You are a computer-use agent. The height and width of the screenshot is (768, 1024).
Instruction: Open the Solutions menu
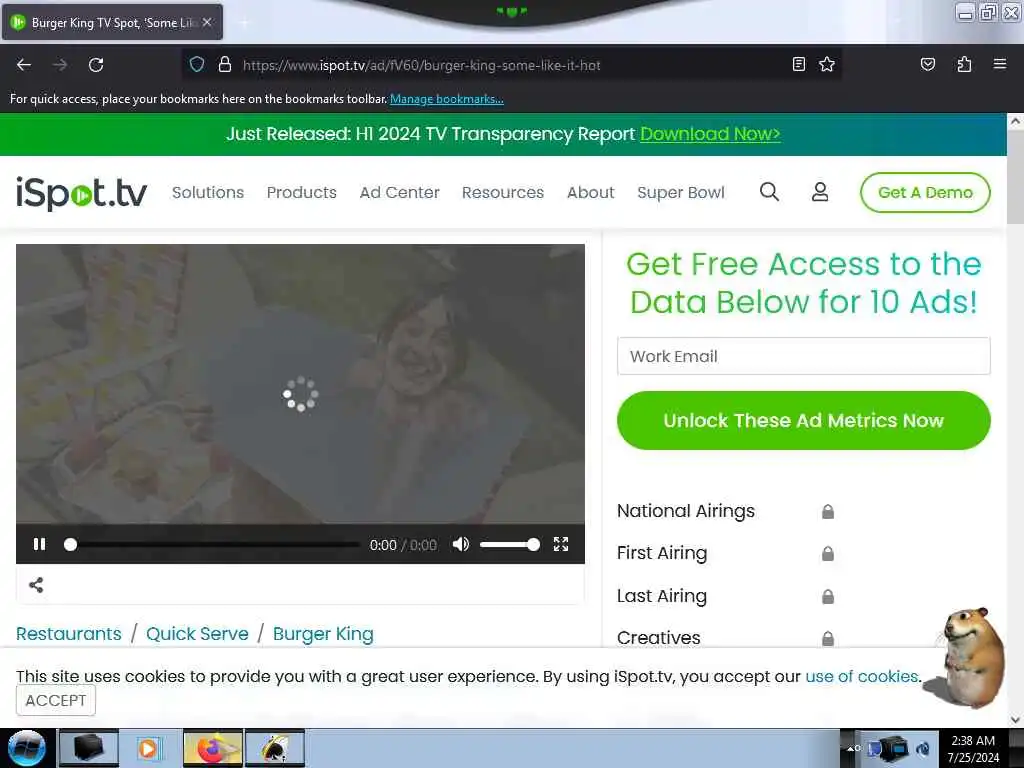[x=208, y=193]
